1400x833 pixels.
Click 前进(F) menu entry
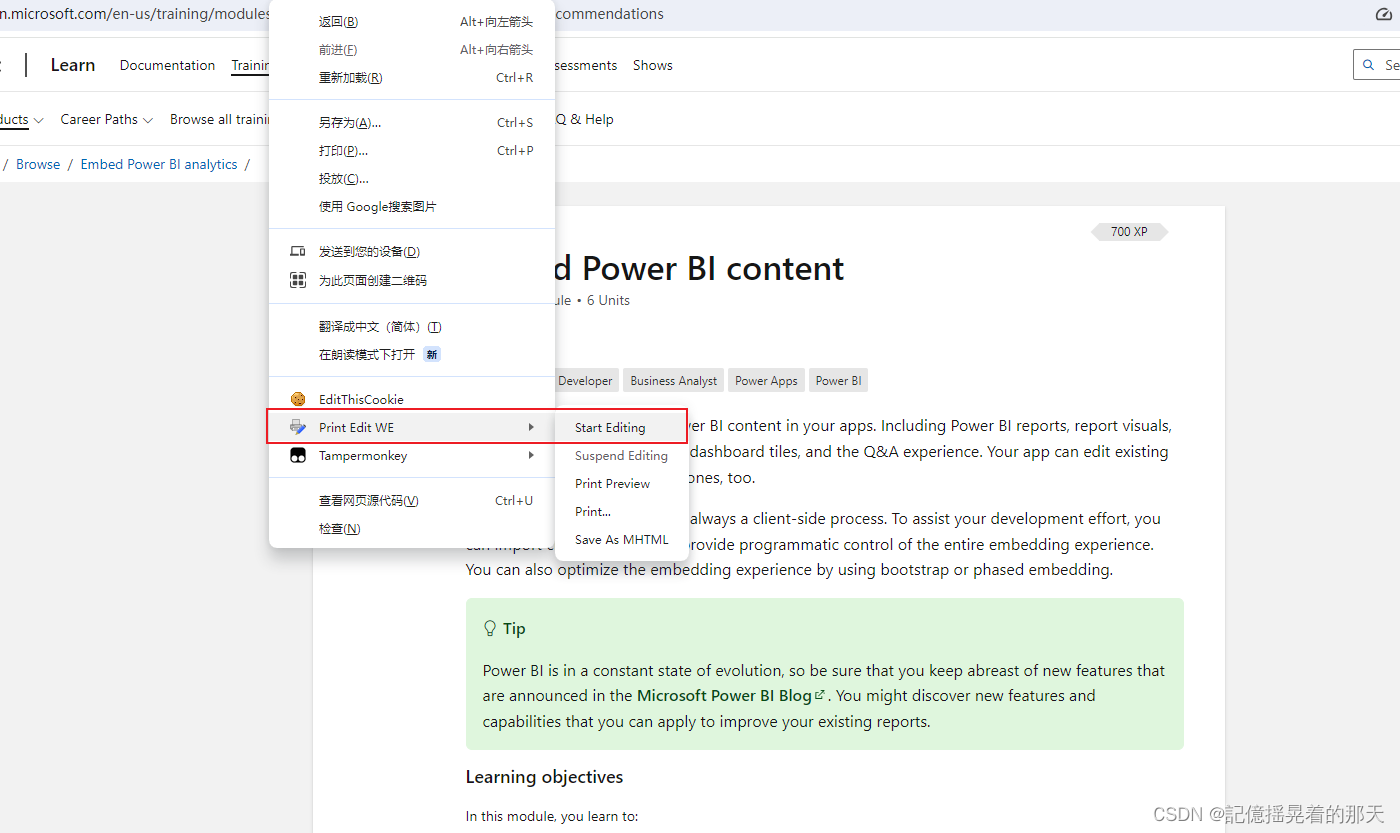click(x=412, y=49)
